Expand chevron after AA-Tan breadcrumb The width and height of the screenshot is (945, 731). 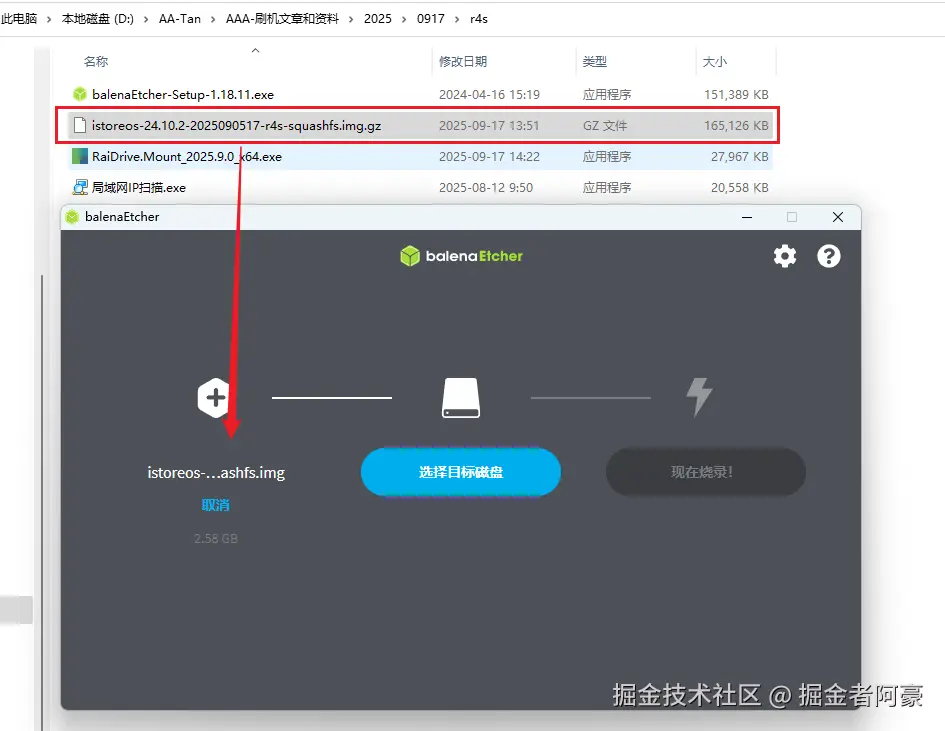[x=213, y=19]
